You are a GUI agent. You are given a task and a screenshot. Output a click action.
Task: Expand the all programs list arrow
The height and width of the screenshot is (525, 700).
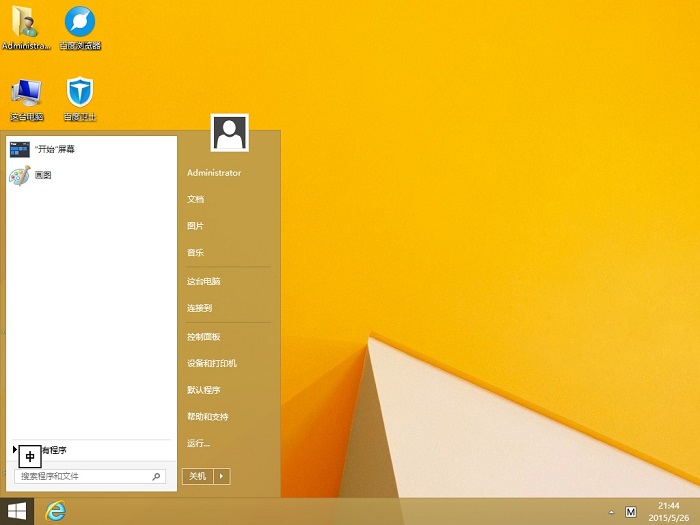(14, 450)
